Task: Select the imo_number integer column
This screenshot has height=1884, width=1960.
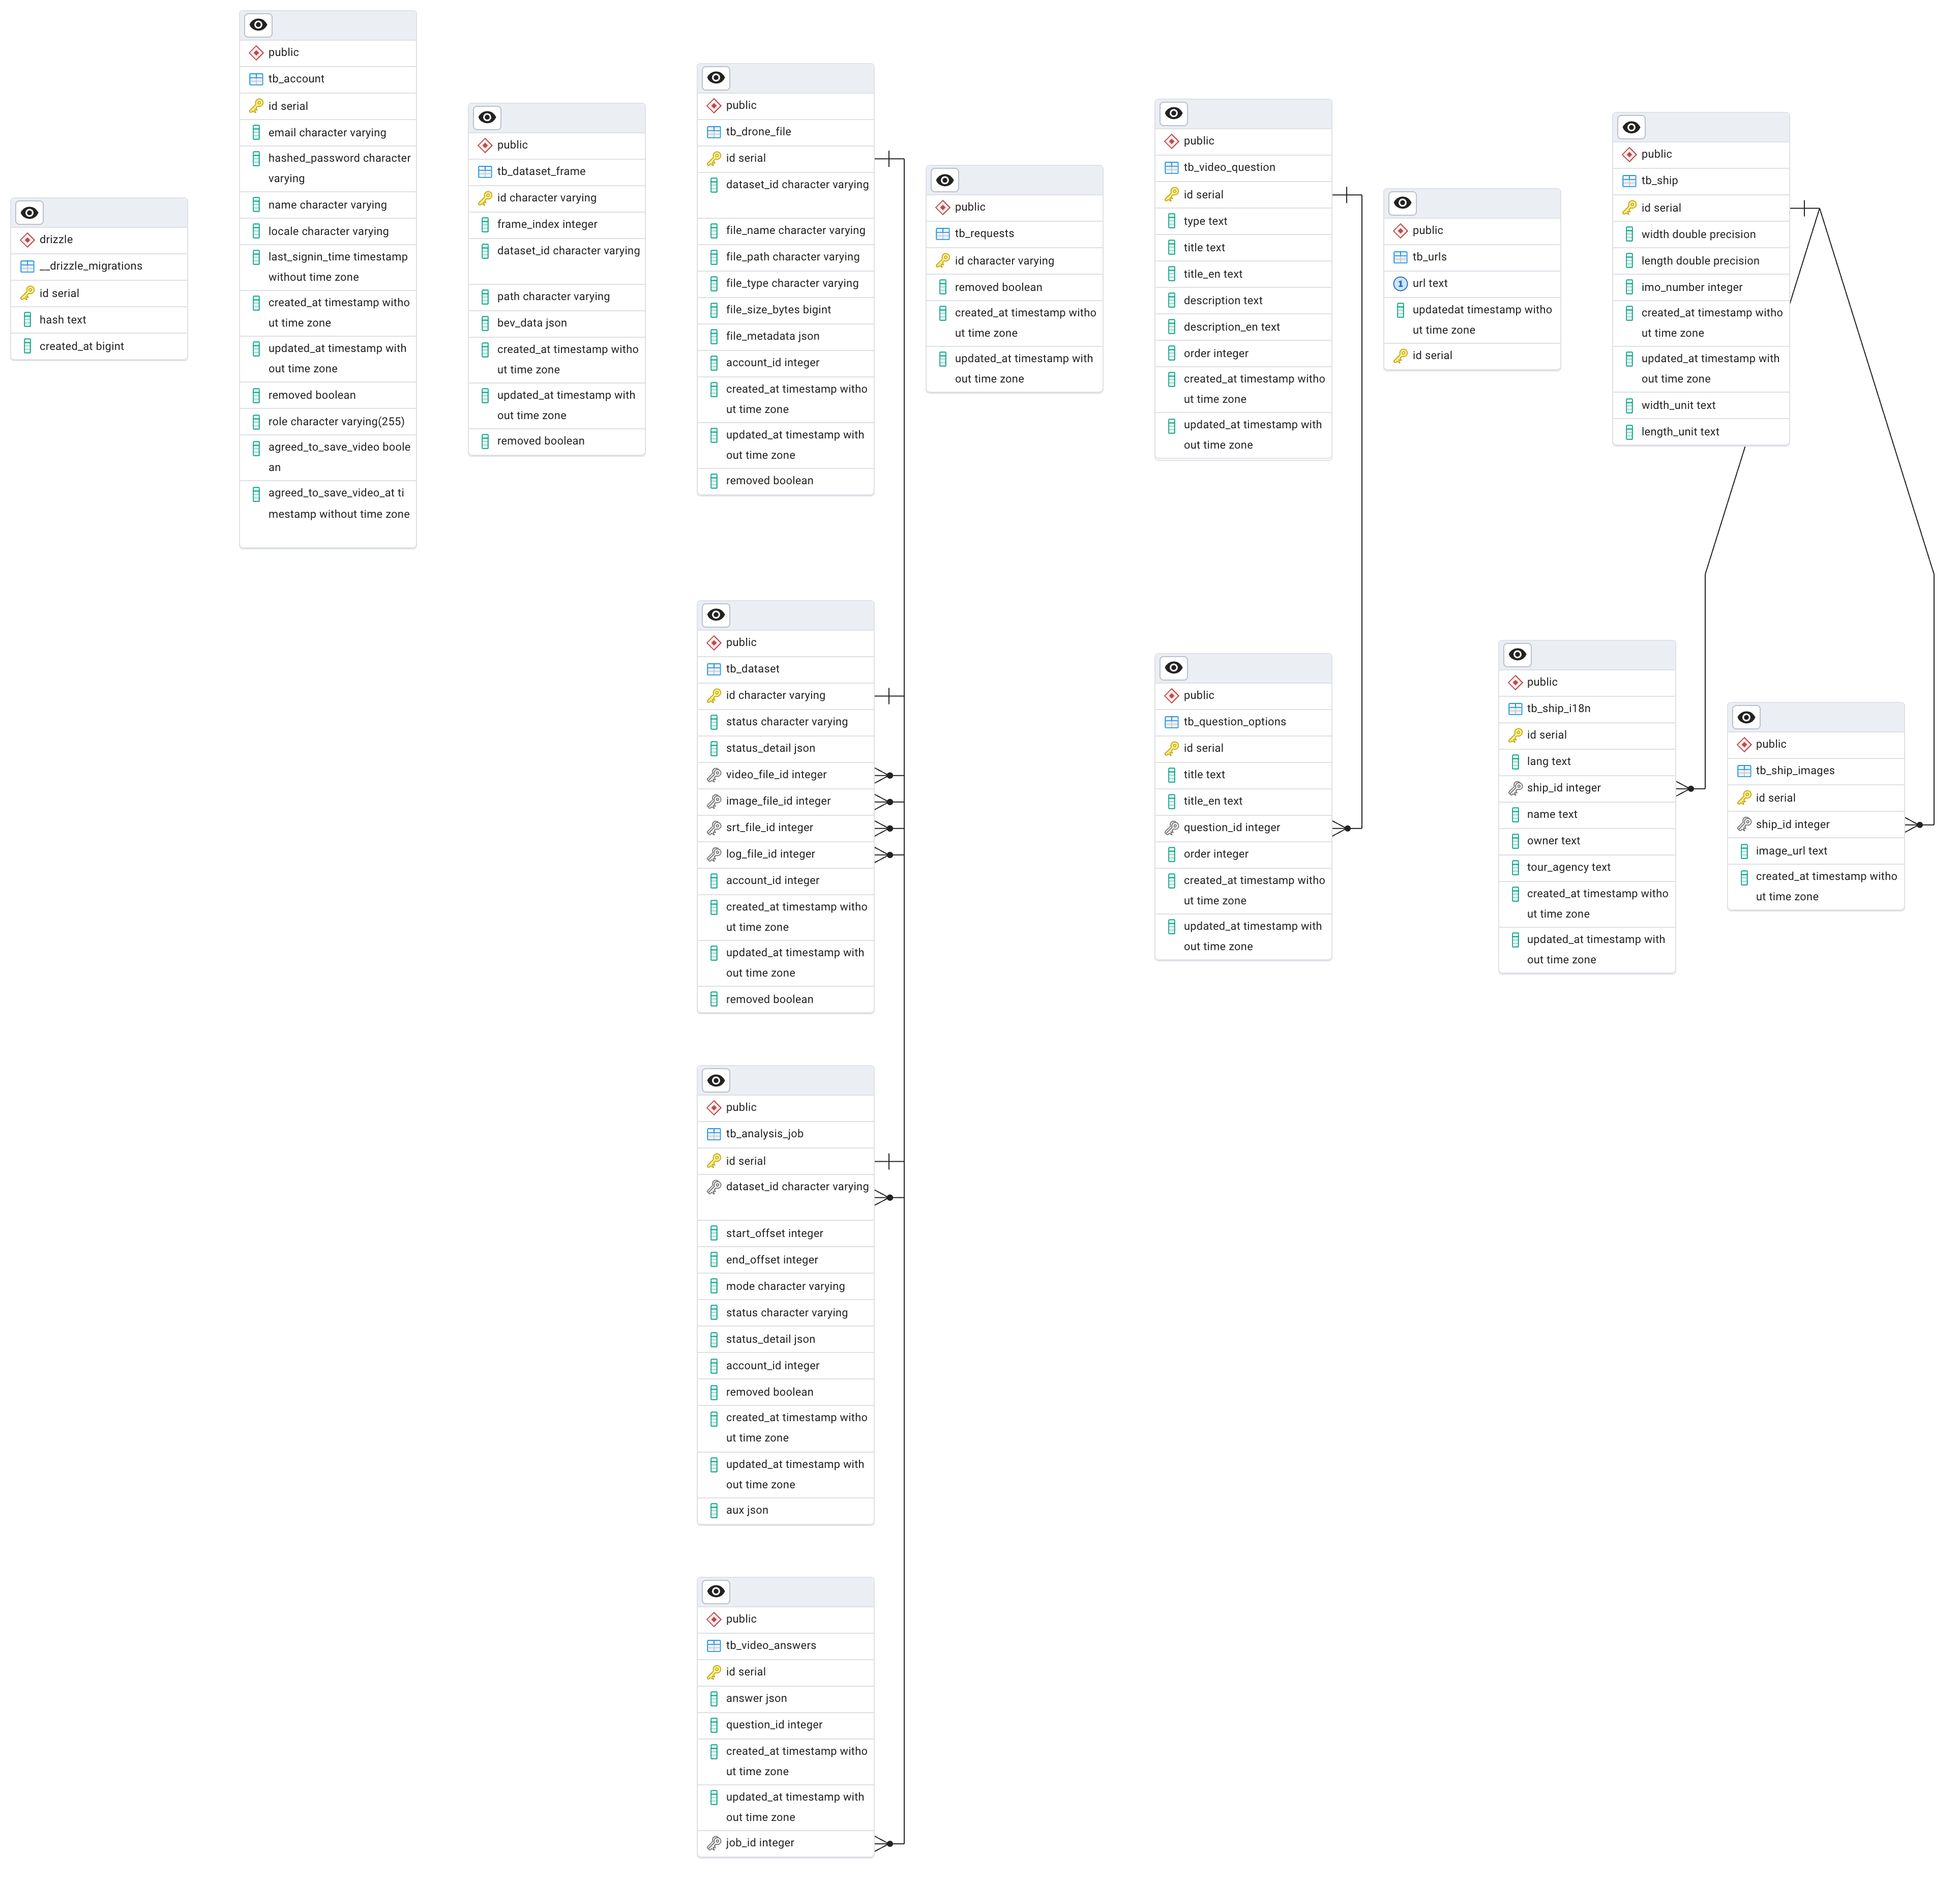Action: [1700, 287]
